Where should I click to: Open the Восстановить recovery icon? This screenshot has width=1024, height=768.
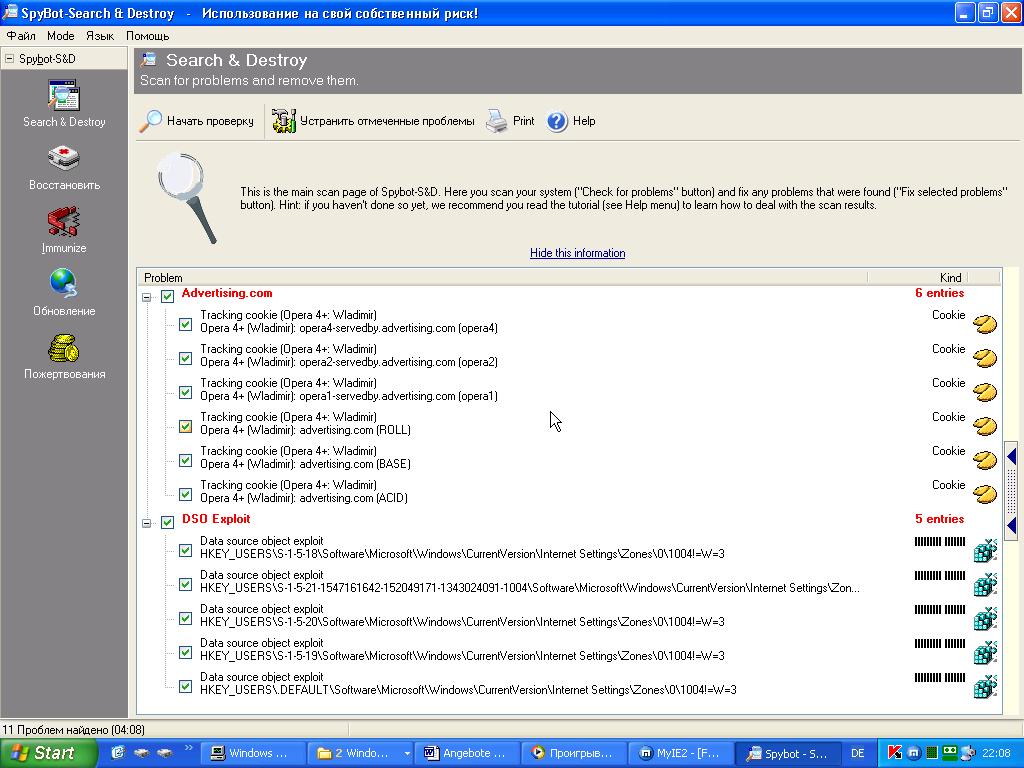pyautogui.click(x=63, y=158)
